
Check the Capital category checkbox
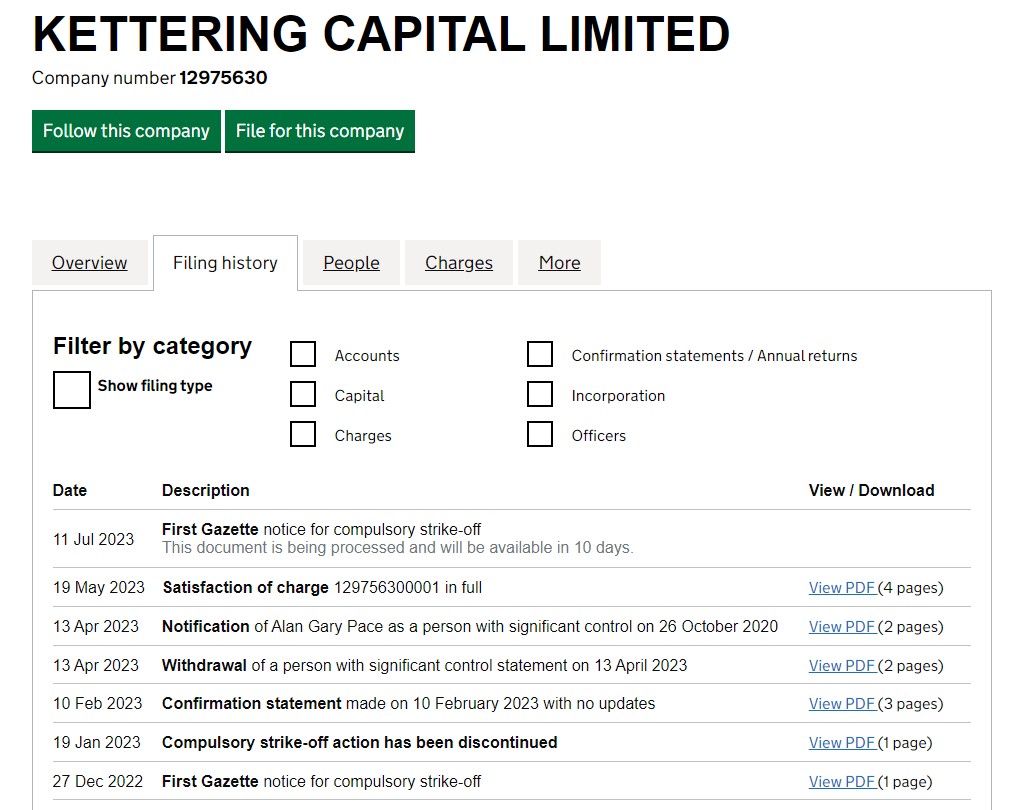click(x=303, y=395)
